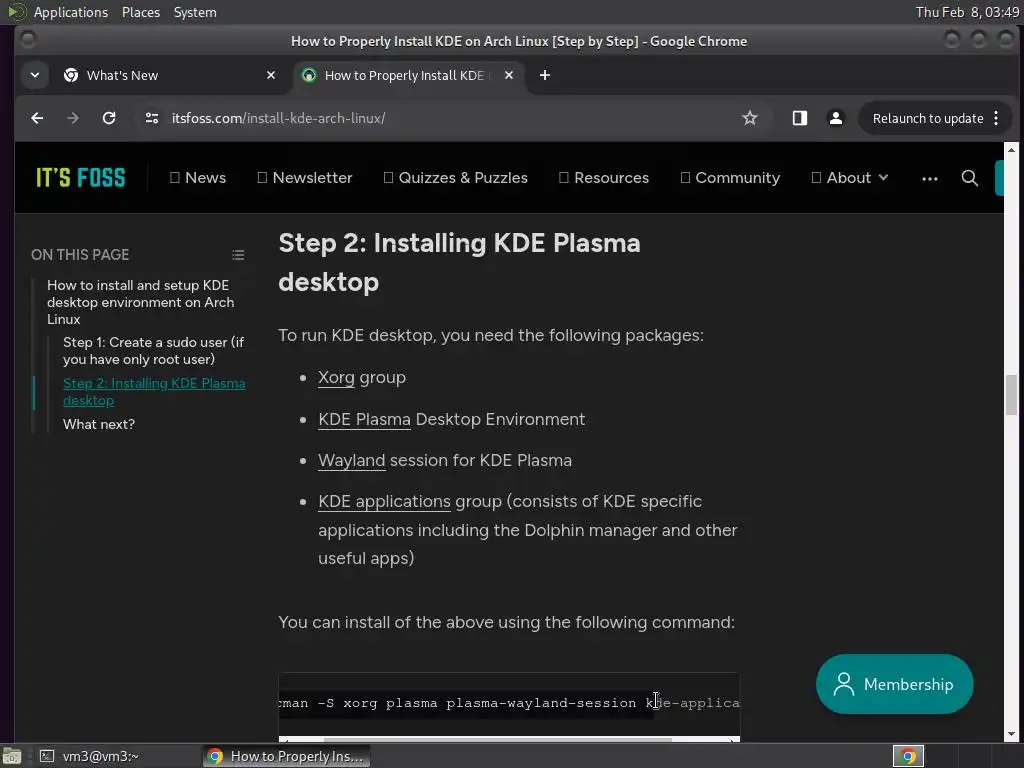Jump to Step 2: Installing KDE Plasma desktop

[154, 392]
